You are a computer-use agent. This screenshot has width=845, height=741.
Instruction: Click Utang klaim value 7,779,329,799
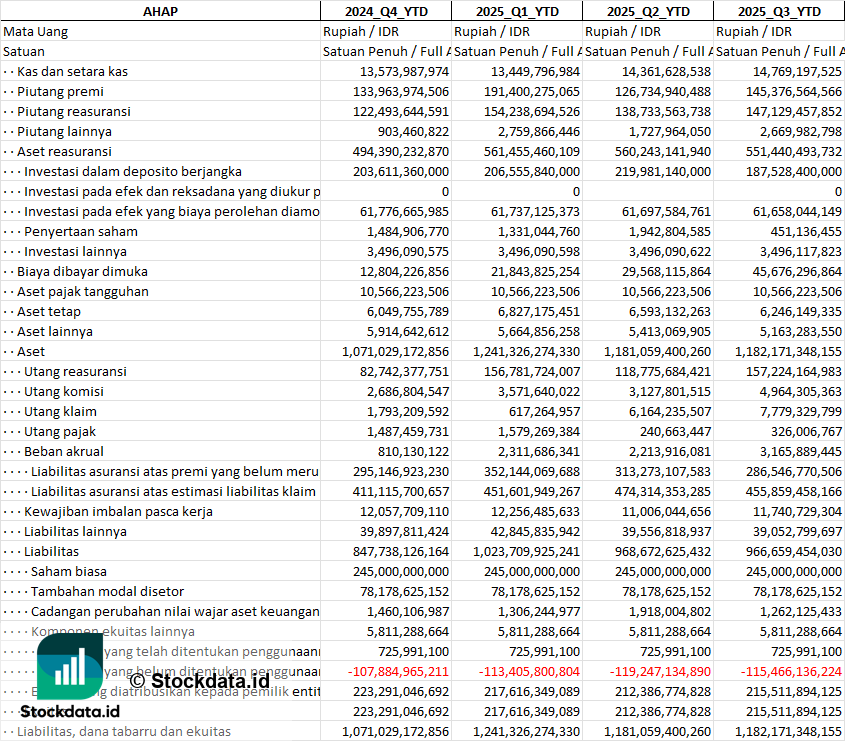(x=801, y=412)
